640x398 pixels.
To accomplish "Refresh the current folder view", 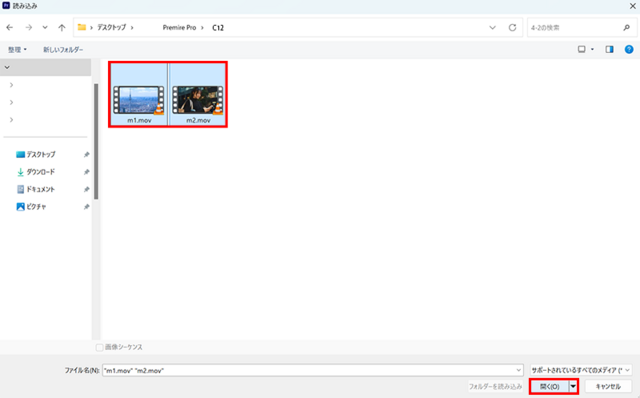I will (x=512, y=27).
